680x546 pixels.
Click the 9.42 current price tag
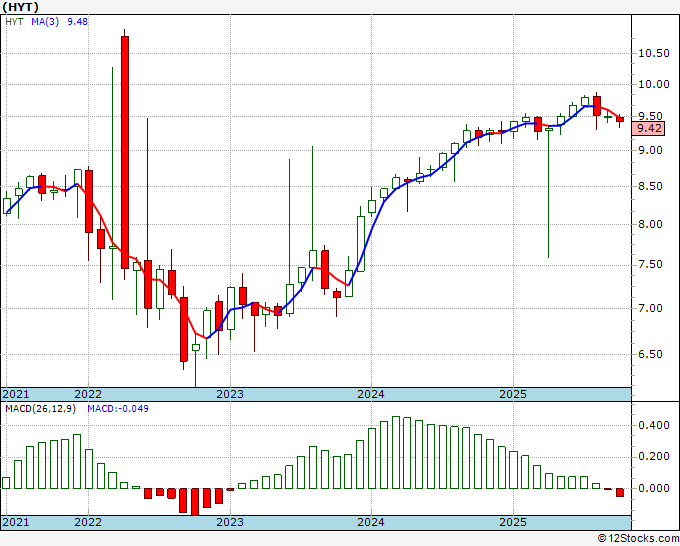(x=649, y=128)
